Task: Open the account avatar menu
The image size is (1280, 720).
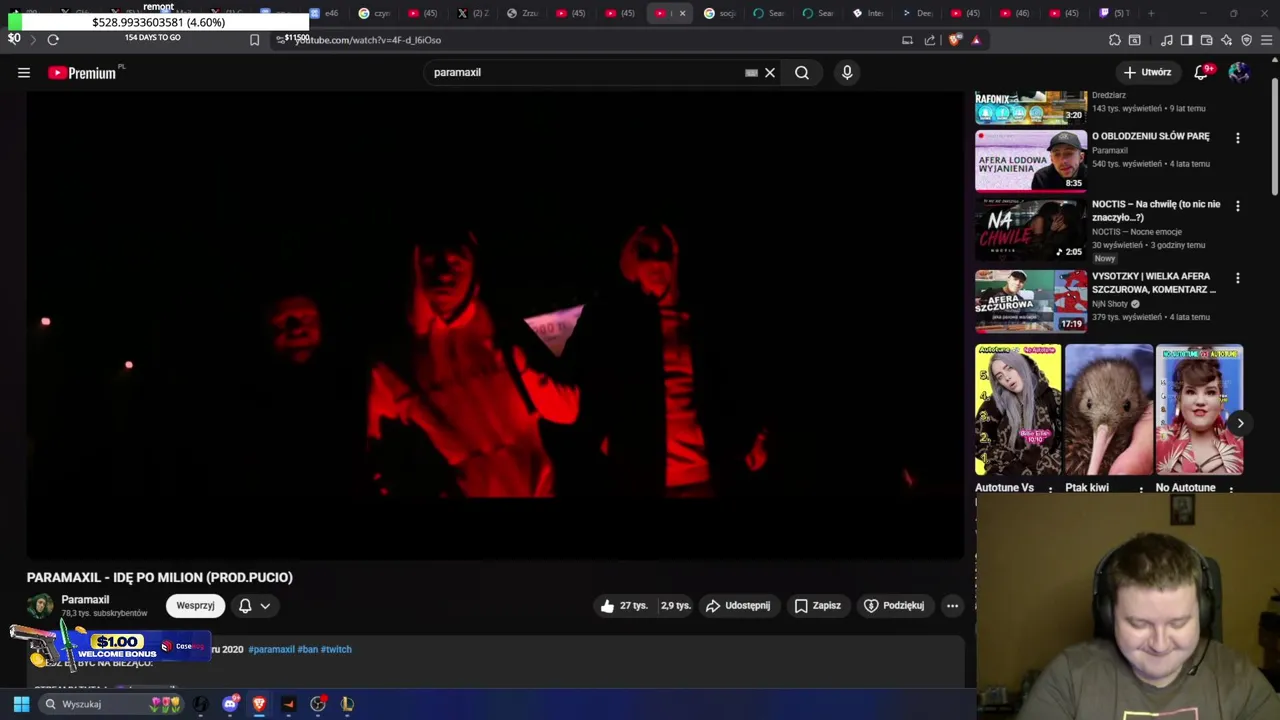Action: click(x=1239, y=72)
